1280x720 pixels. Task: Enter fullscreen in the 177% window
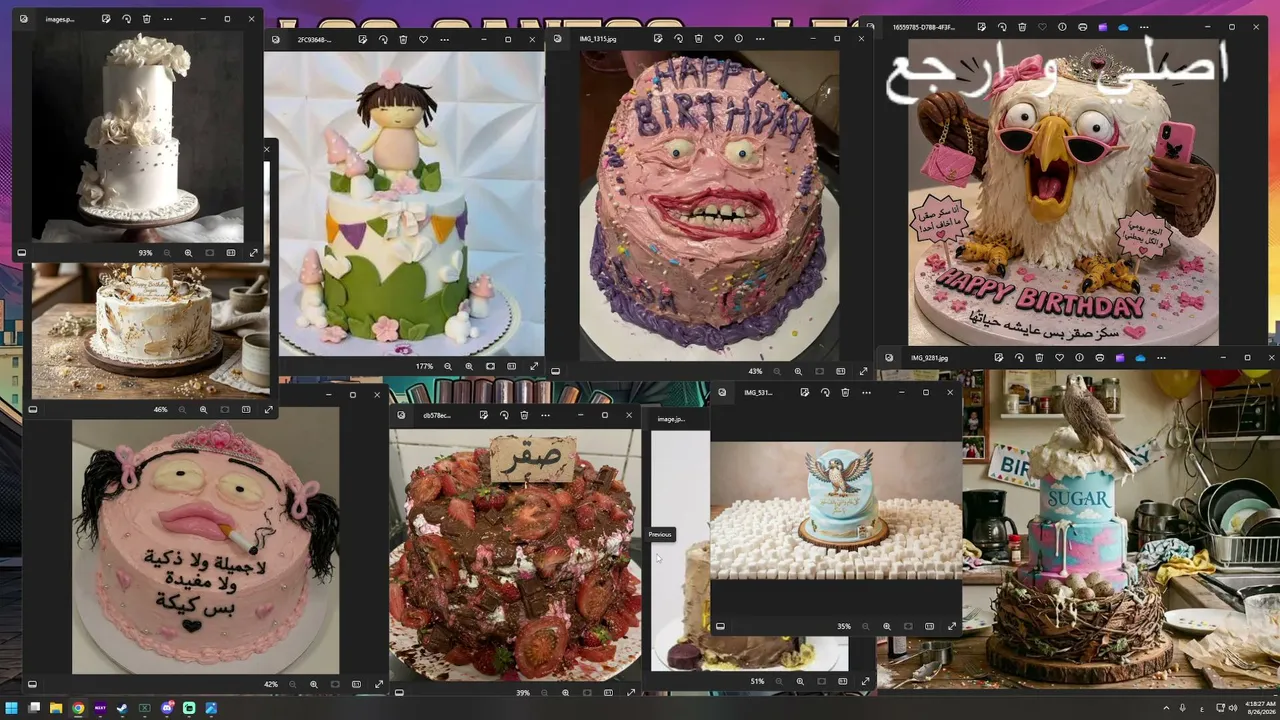click(x=534, y=366)
